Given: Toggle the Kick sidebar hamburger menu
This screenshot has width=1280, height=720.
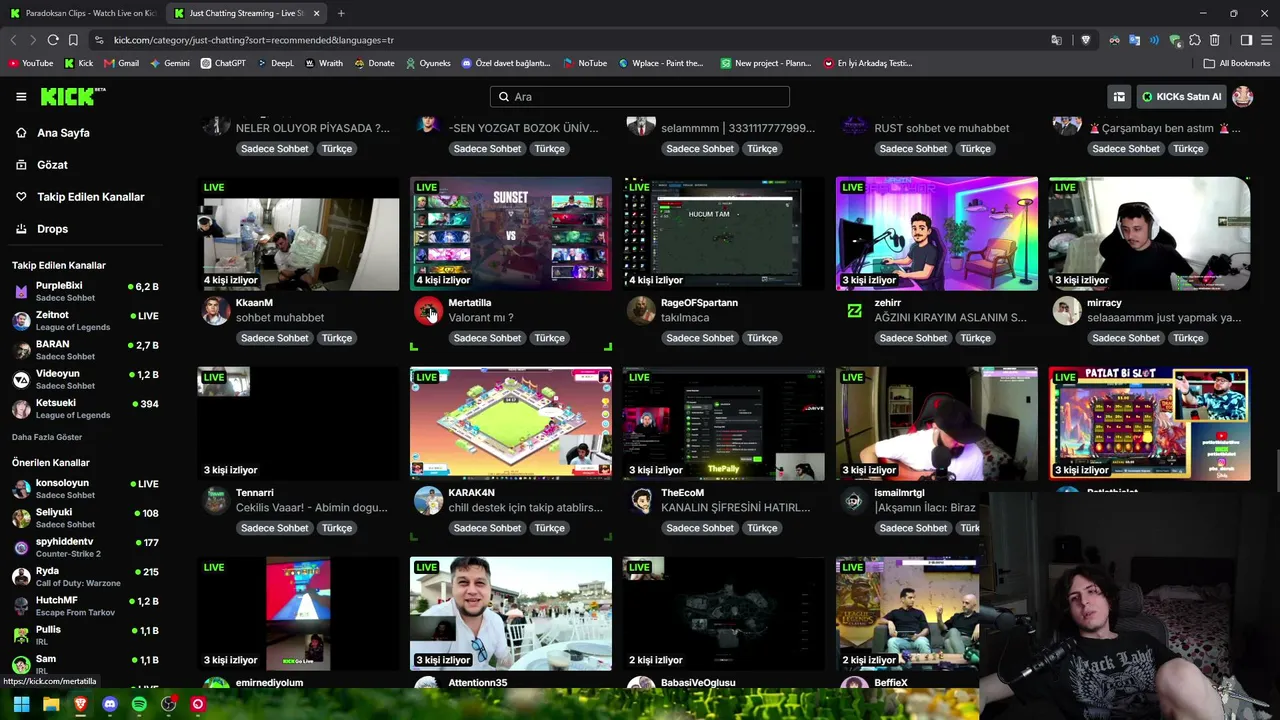Looking at the screenshot, I should [21, 97].
